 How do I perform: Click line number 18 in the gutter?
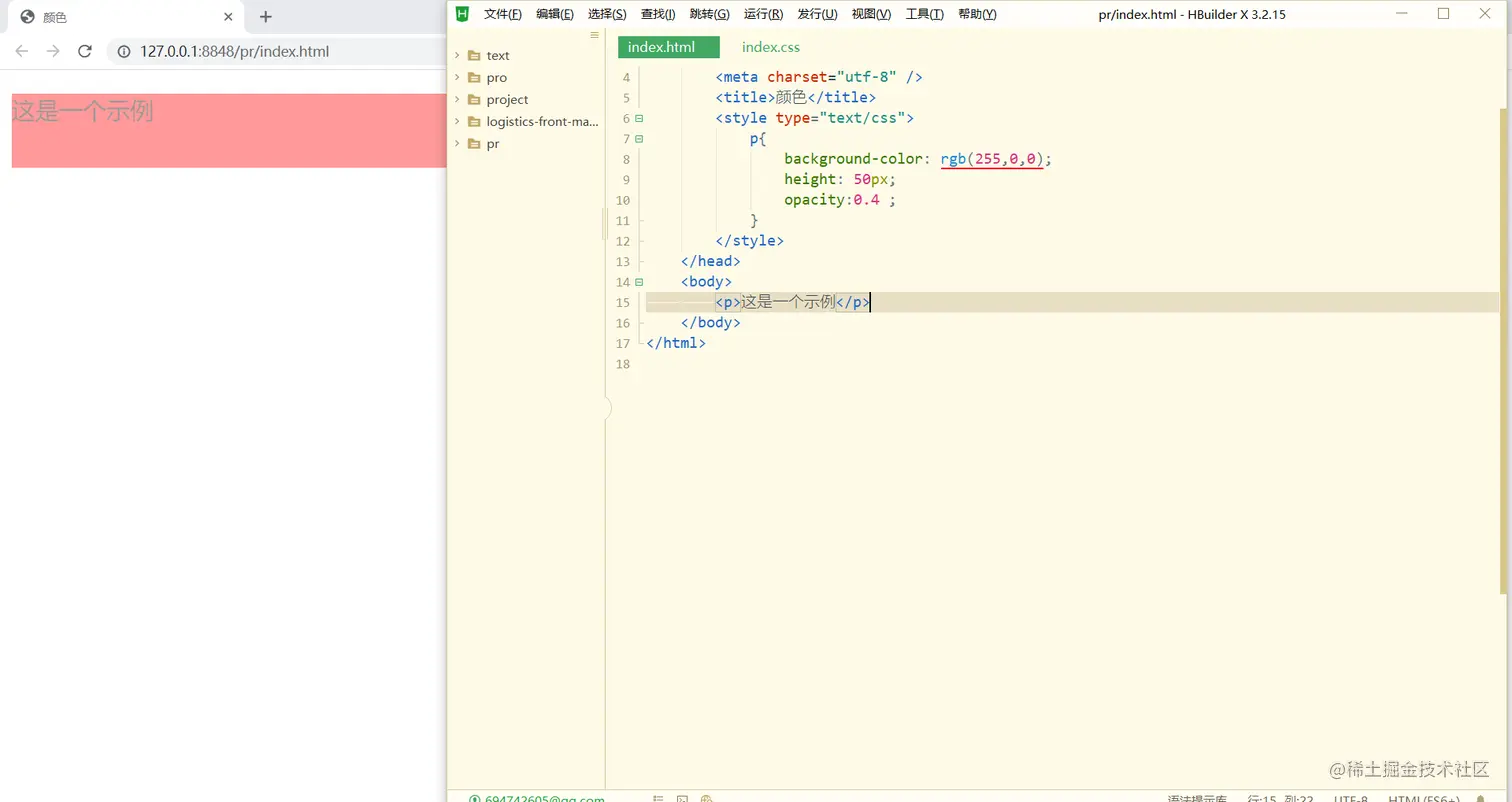624,364
